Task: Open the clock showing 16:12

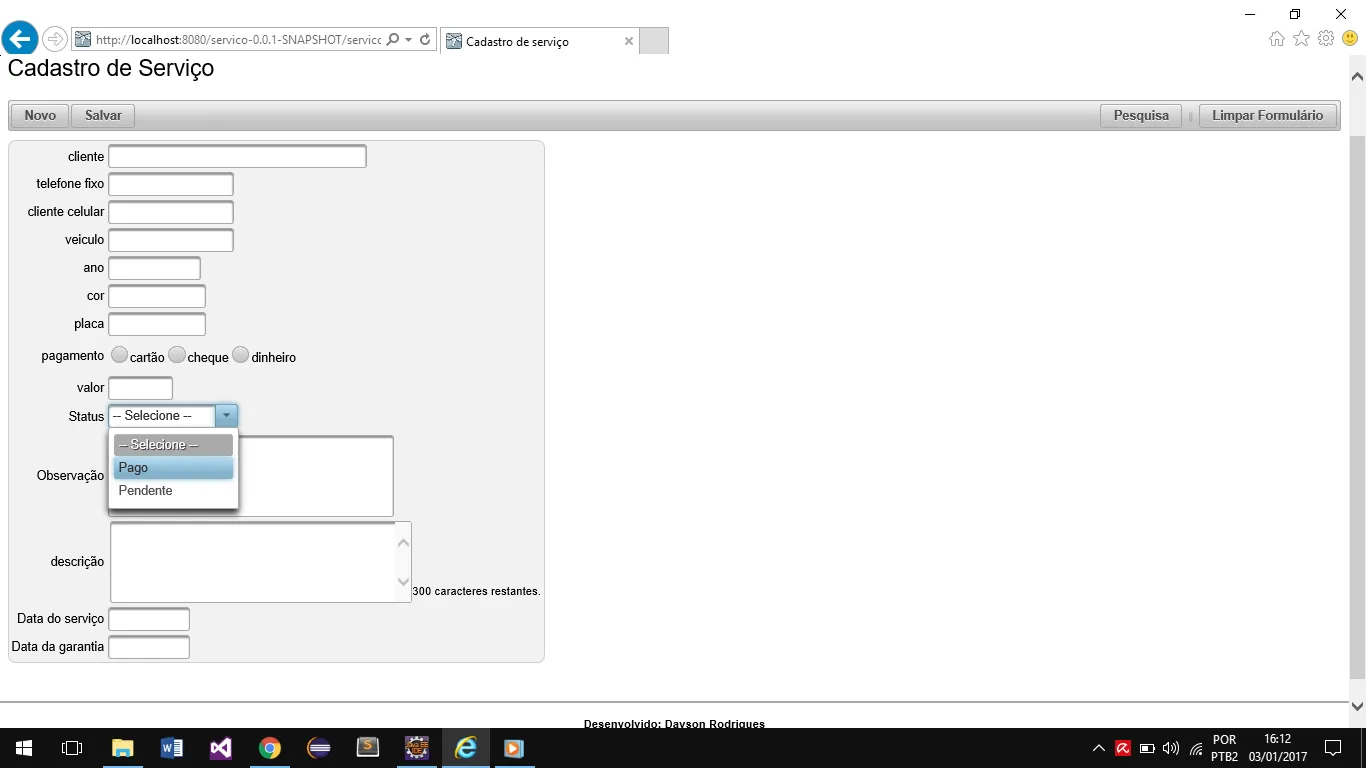Action: [x=1277, y=748]
